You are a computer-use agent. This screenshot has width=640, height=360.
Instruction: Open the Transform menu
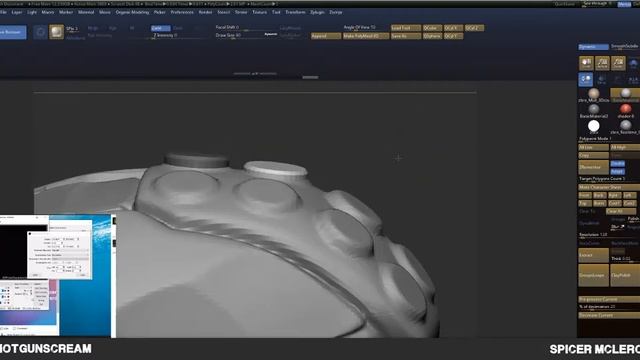pyautogui.click(x=295, y=12)
